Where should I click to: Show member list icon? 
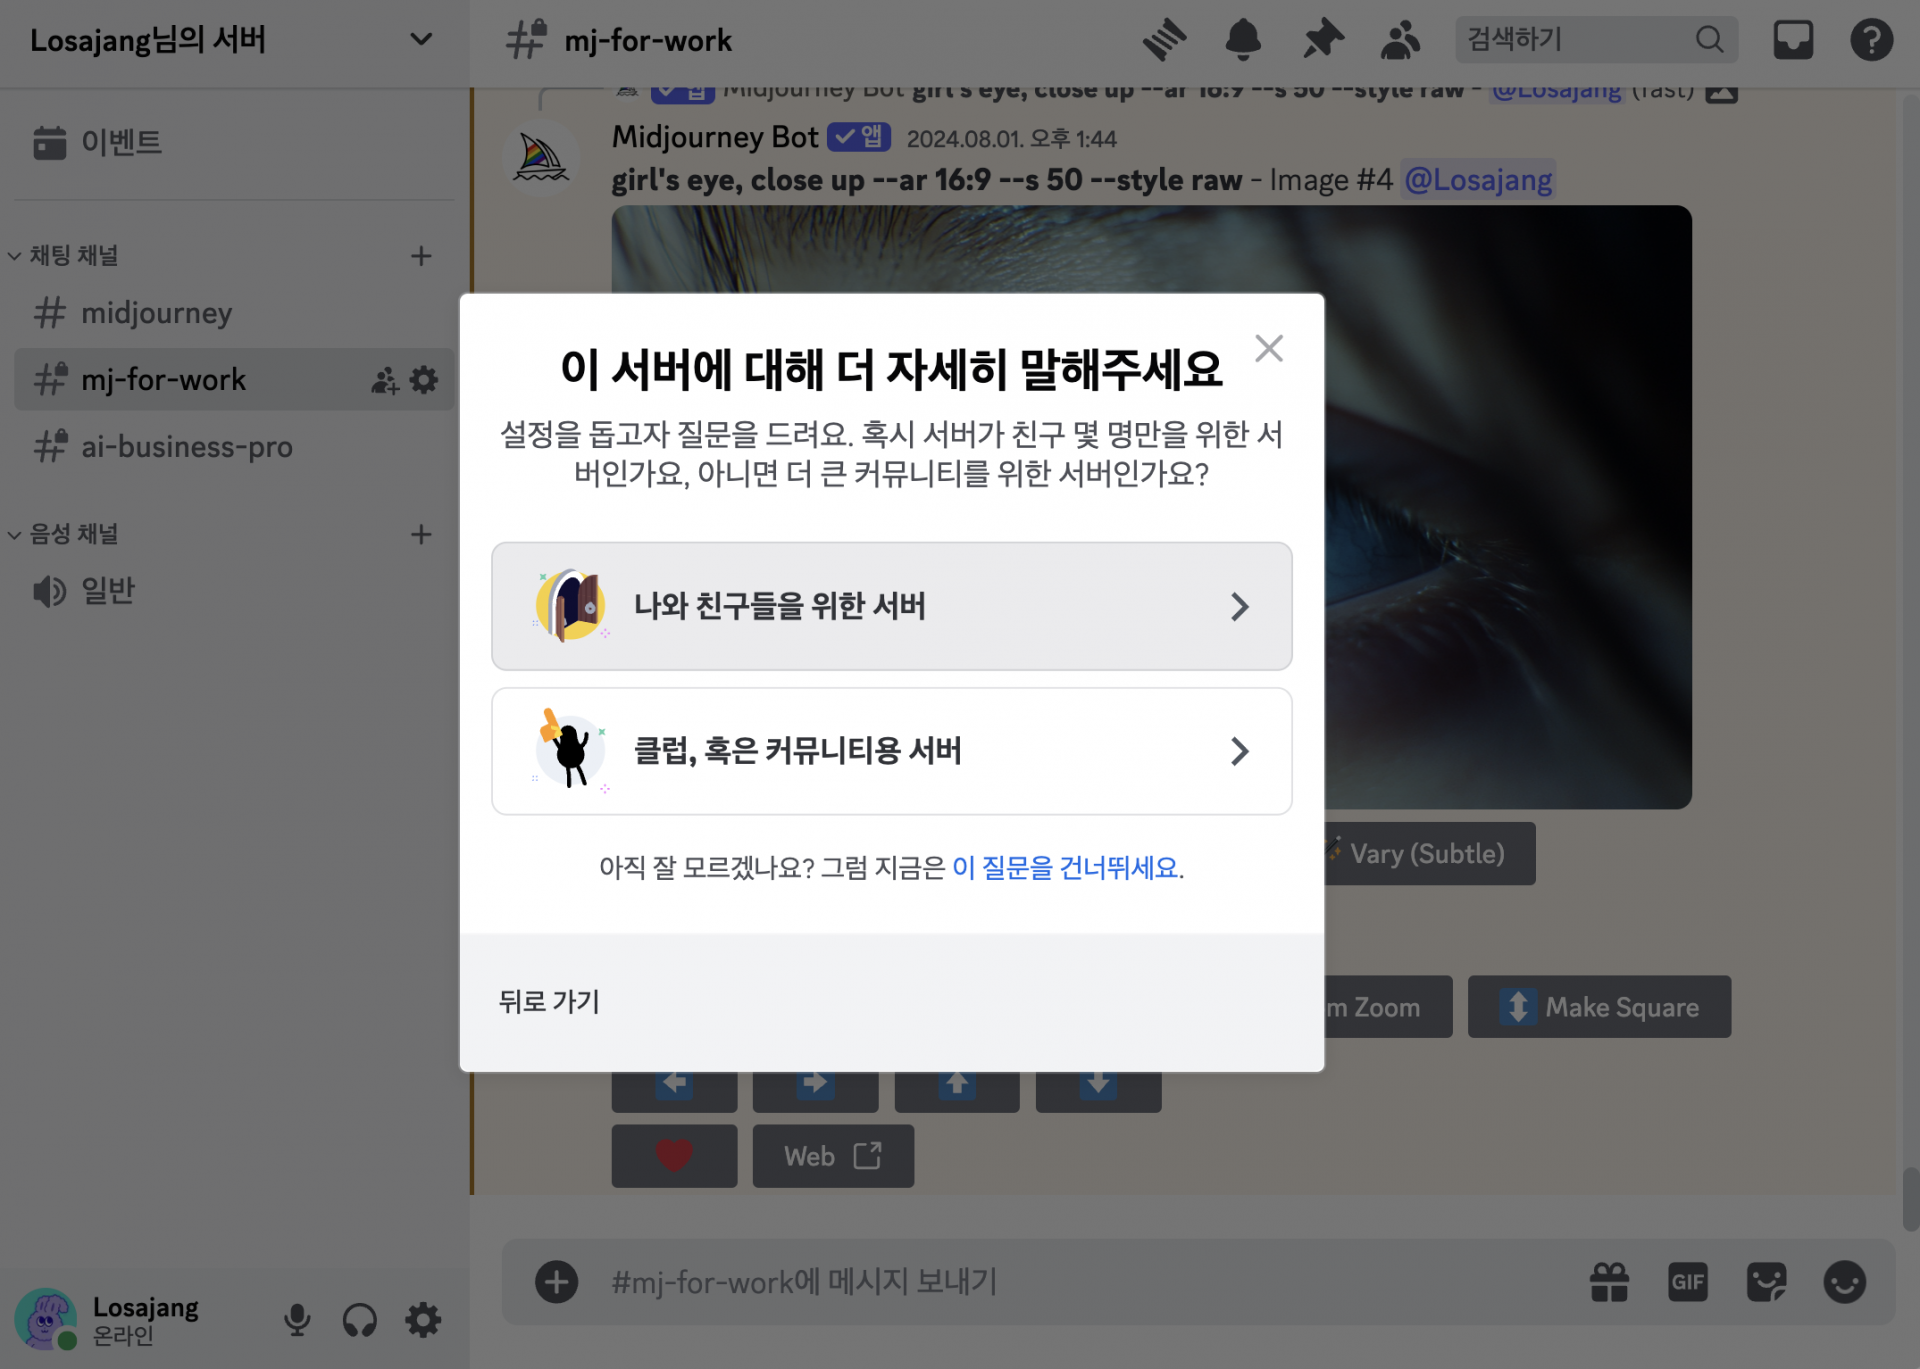[x=1400, y=40]
